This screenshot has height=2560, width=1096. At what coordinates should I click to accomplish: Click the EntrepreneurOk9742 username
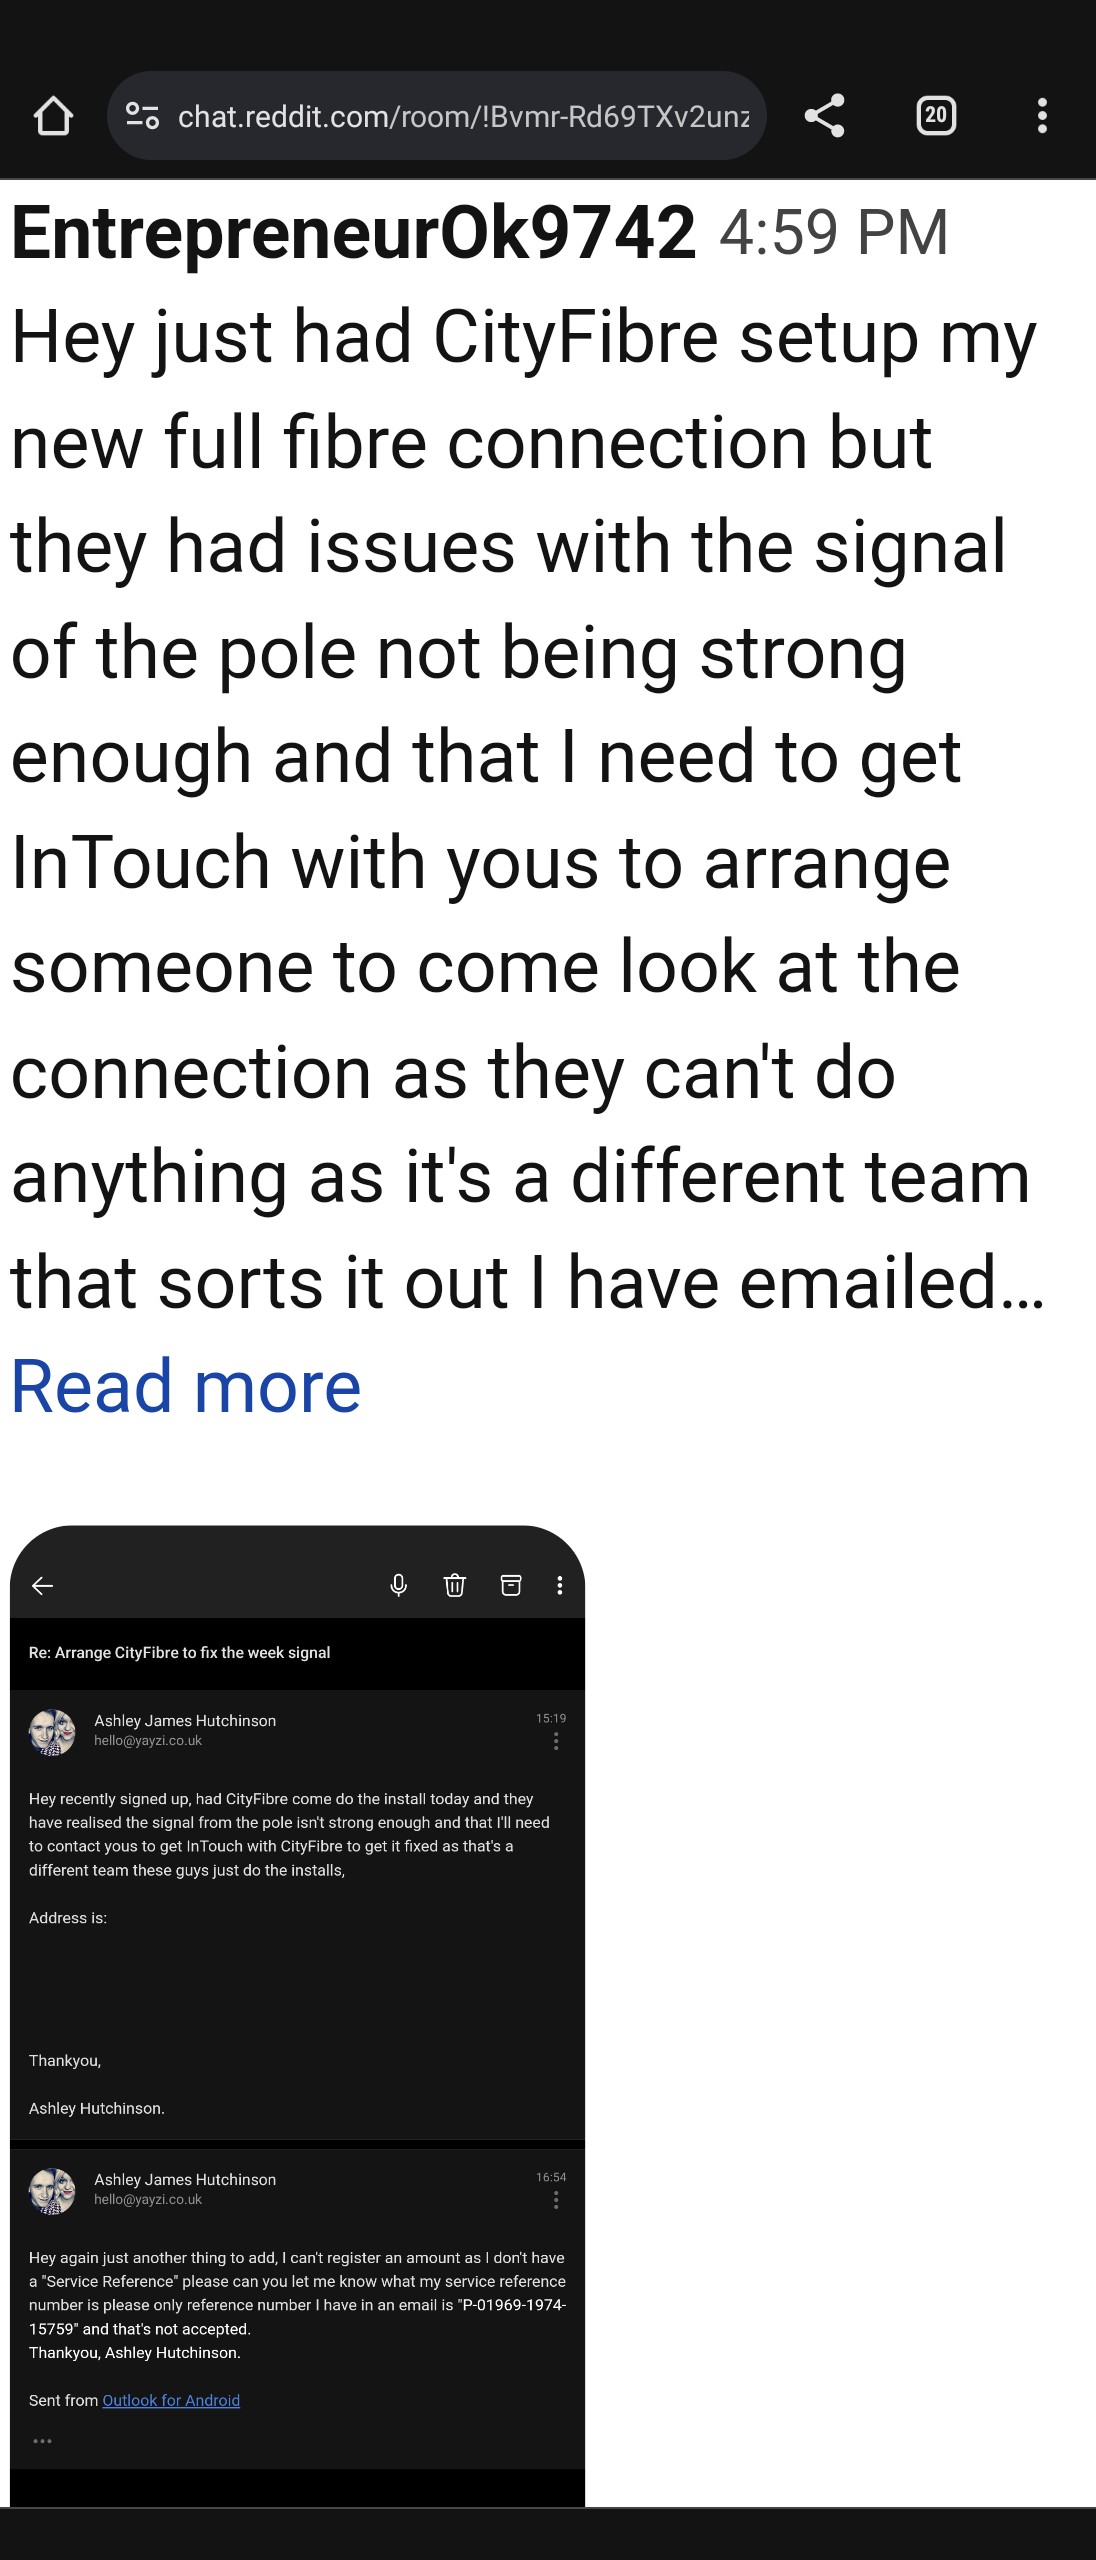click(354, 233)
